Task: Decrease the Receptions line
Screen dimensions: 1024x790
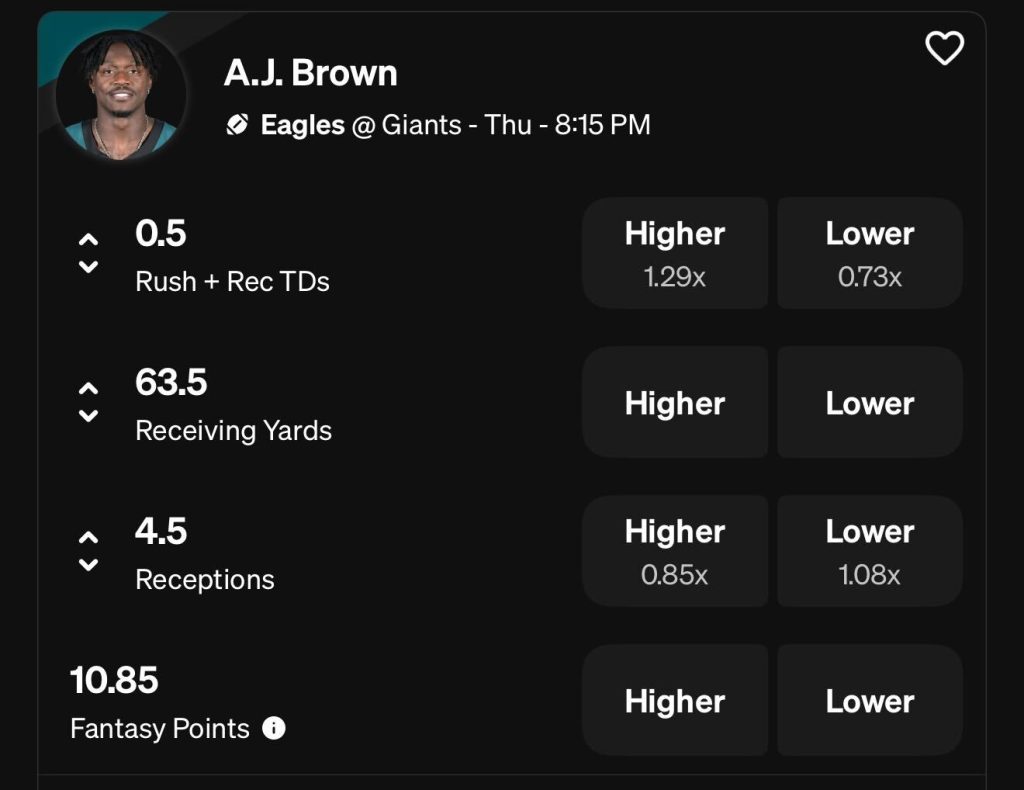Action: pyautogui.click(x=89, y=565)
